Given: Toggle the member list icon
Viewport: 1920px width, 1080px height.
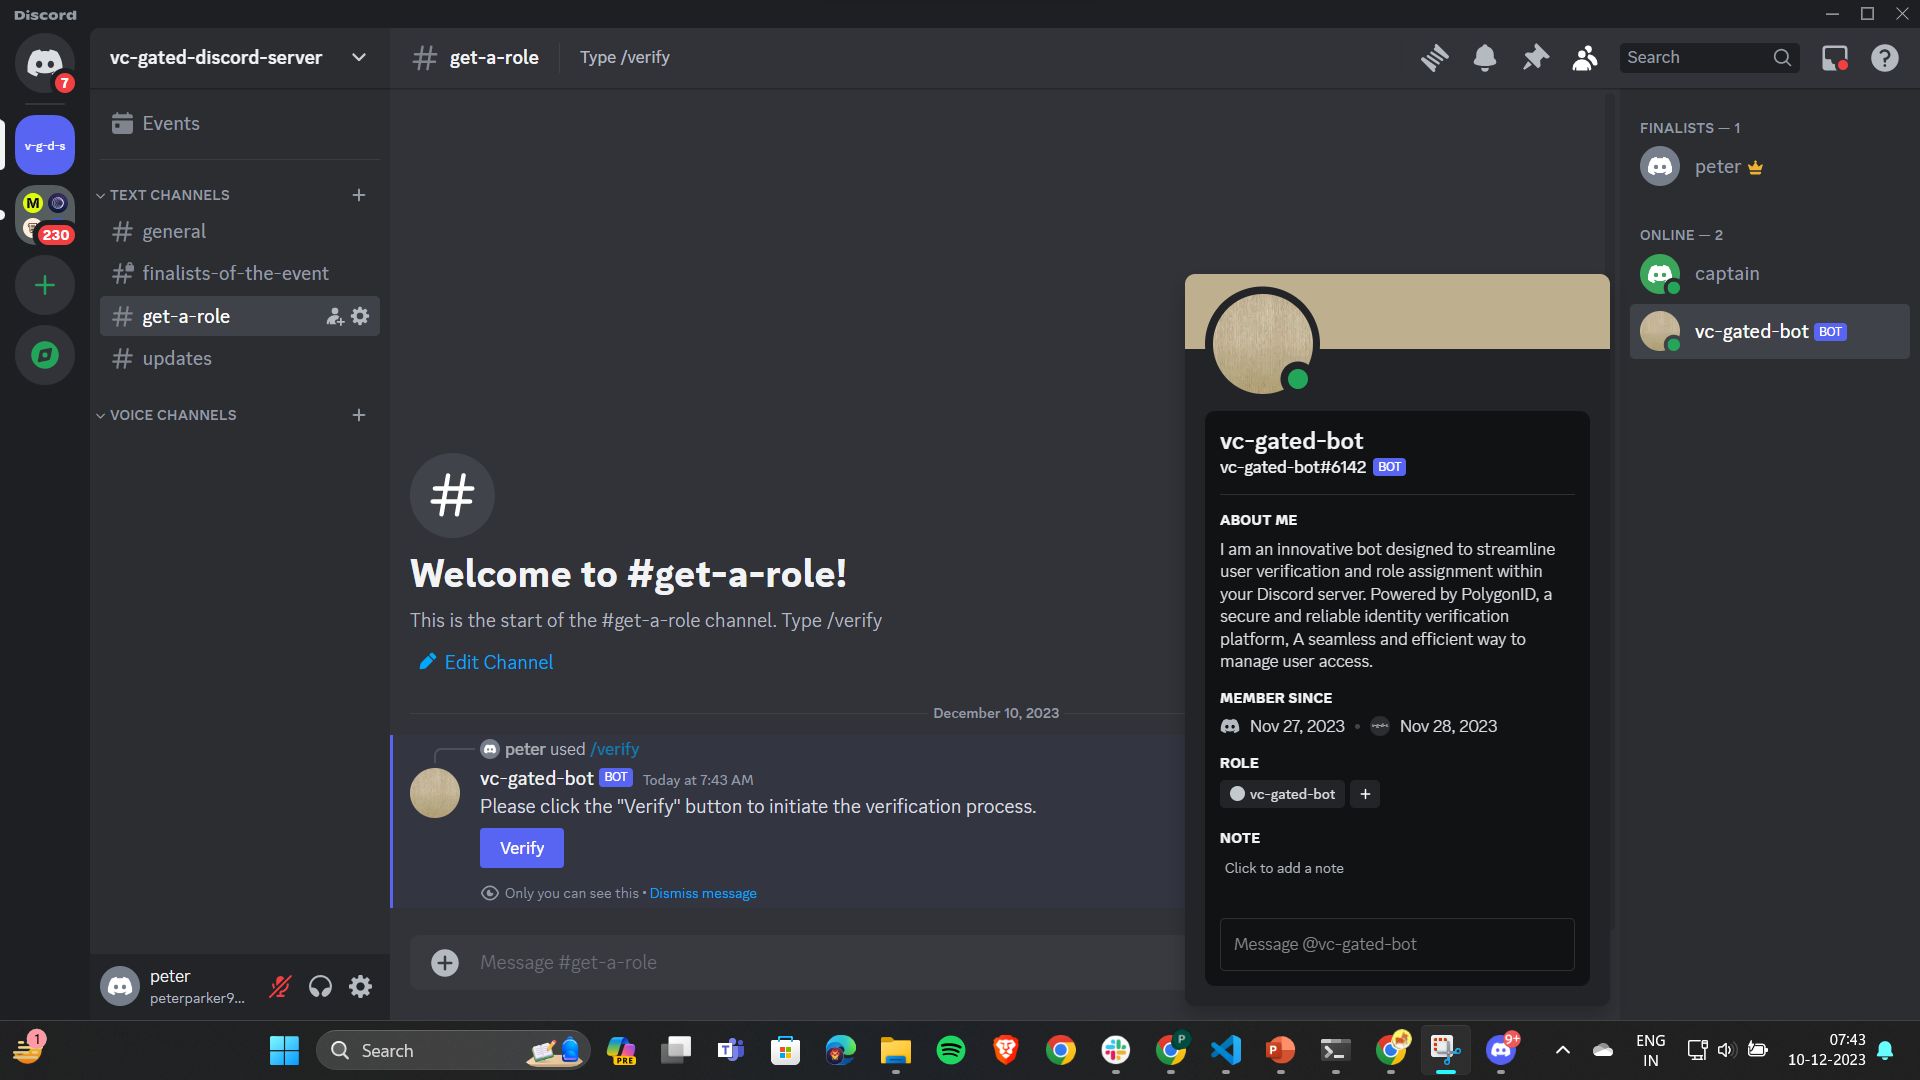Looking at the screenshot, I should tap(1585, 58).
